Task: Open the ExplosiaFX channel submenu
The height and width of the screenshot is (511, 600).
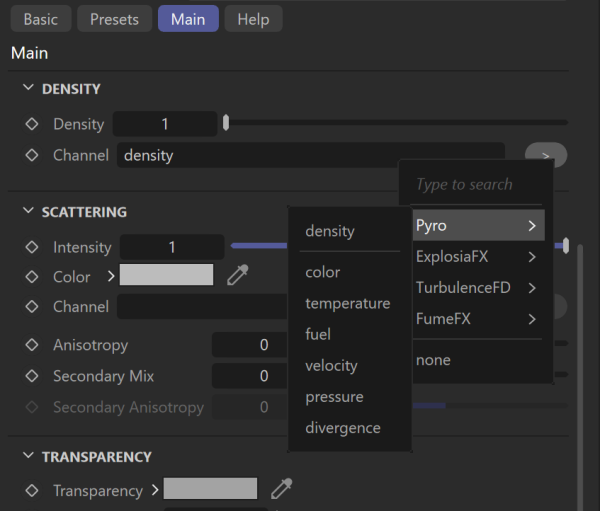Action: [476, 257]
